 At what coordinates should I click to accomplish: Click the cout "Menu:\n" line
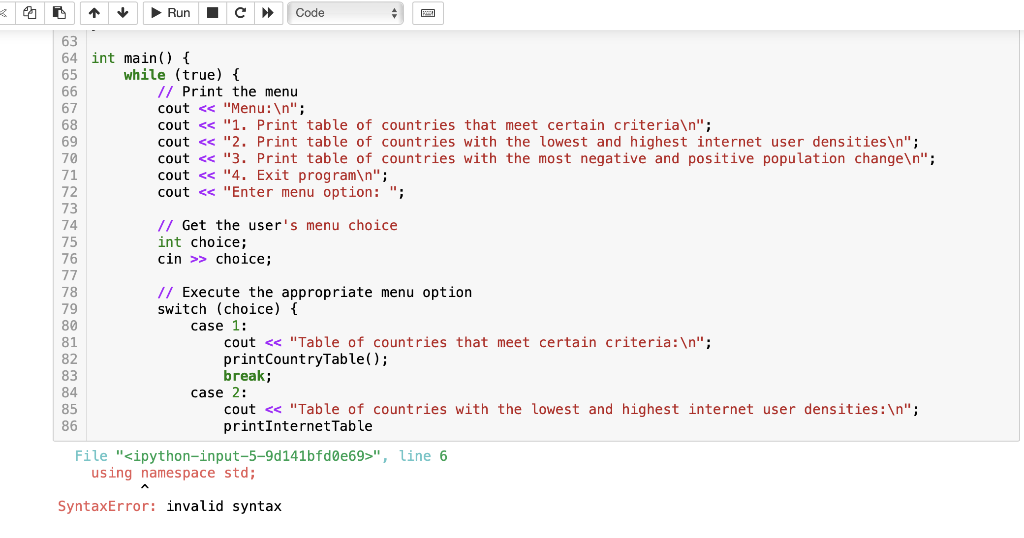[x=231, y=108]
